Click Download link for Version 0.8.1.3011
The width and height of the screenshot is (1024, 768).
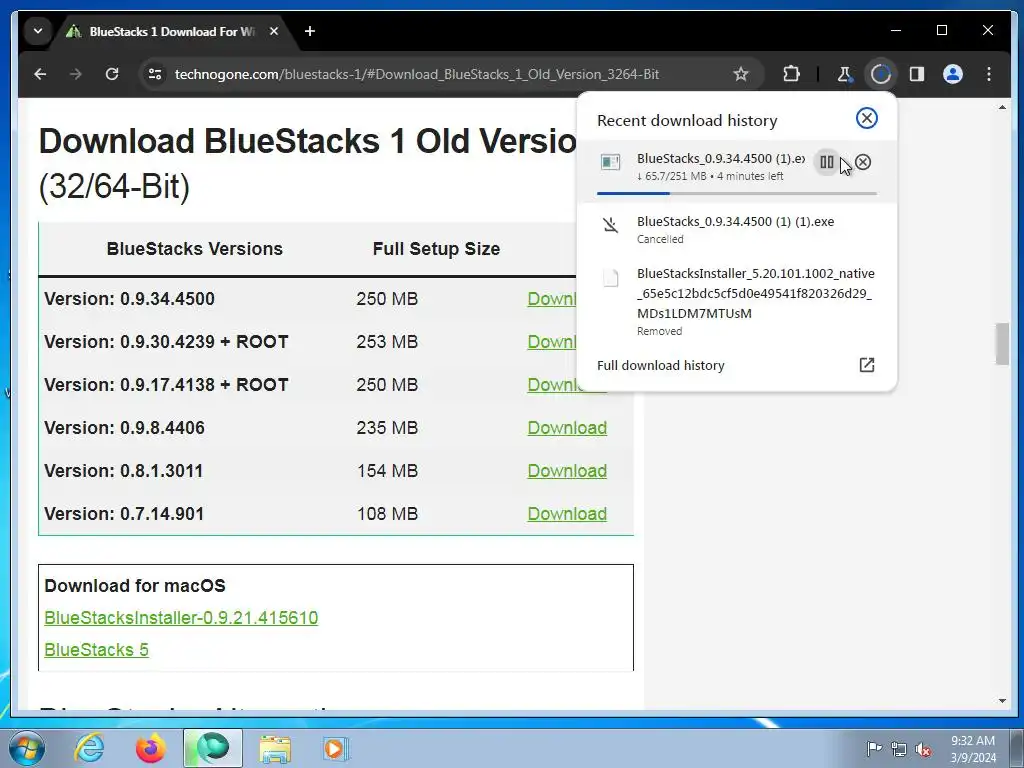pyautogui.click(x=567, y=471)
